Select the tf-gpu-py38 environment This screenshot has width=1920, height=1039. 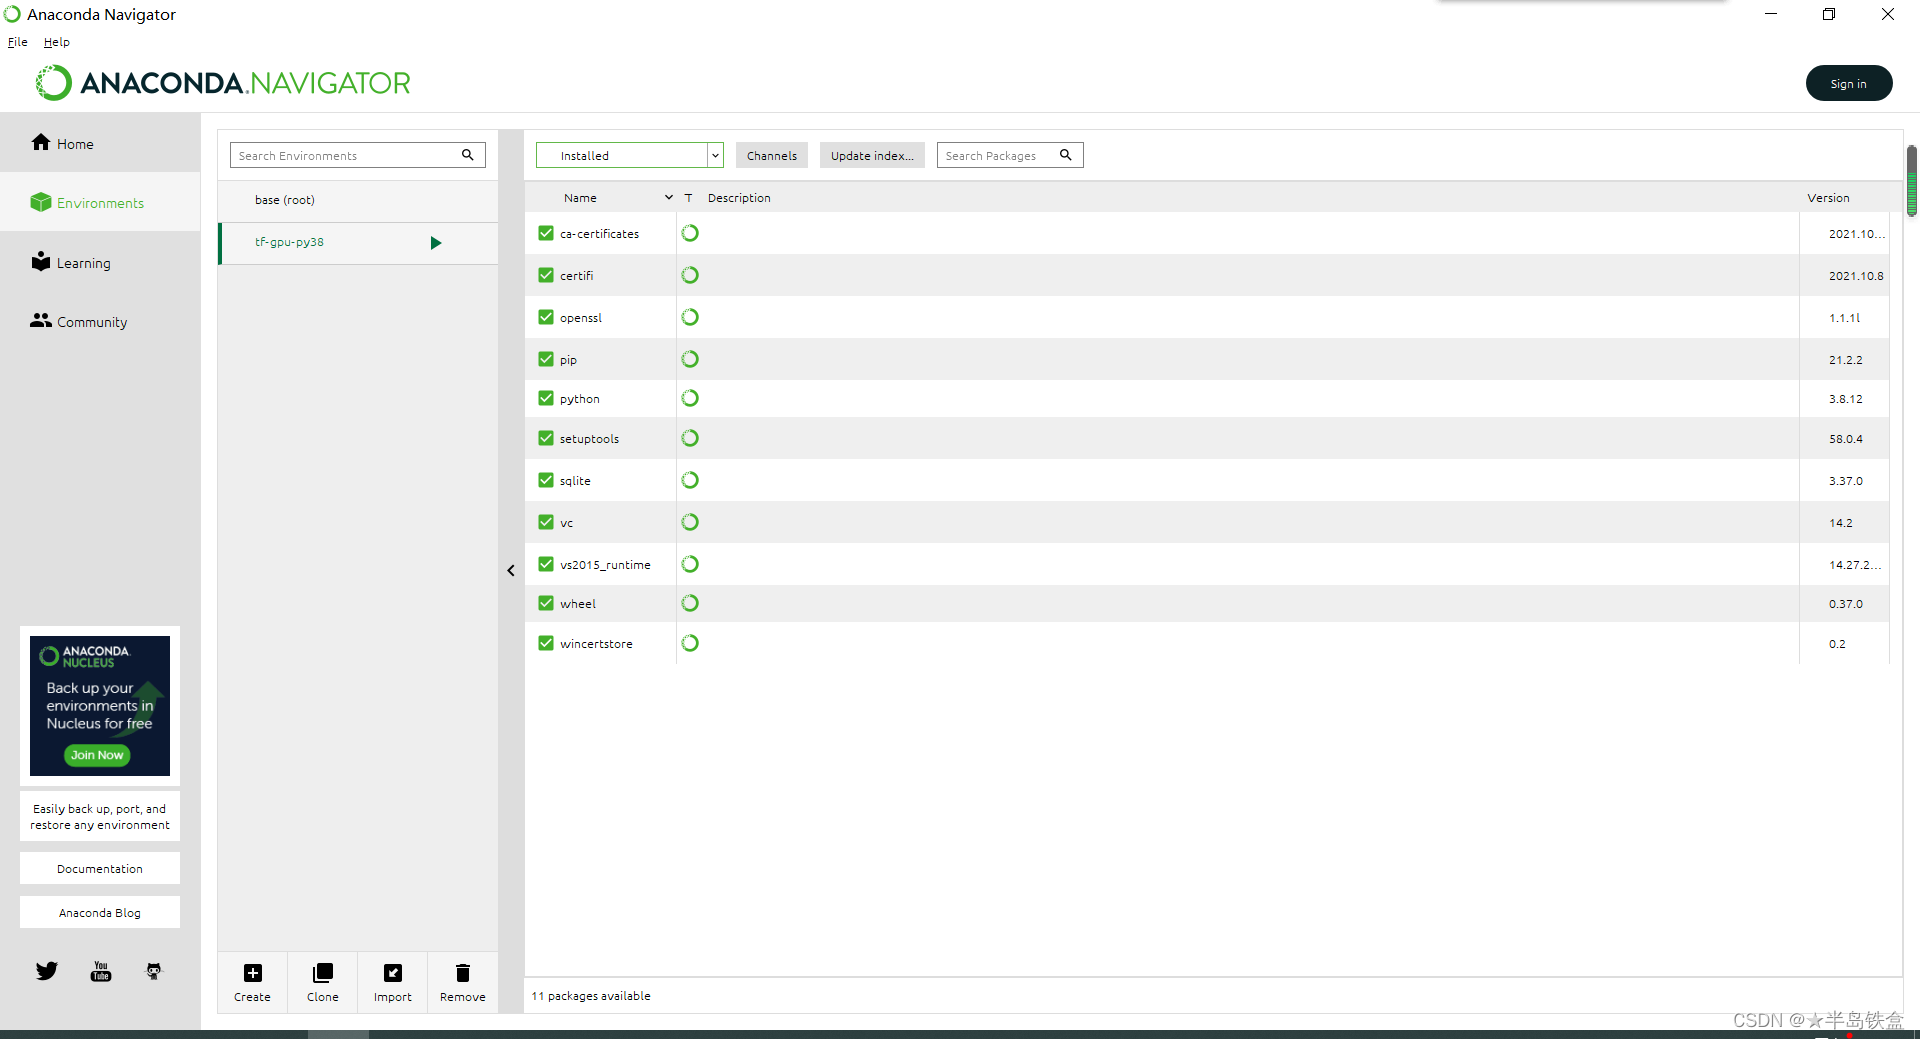pos(358,243)
